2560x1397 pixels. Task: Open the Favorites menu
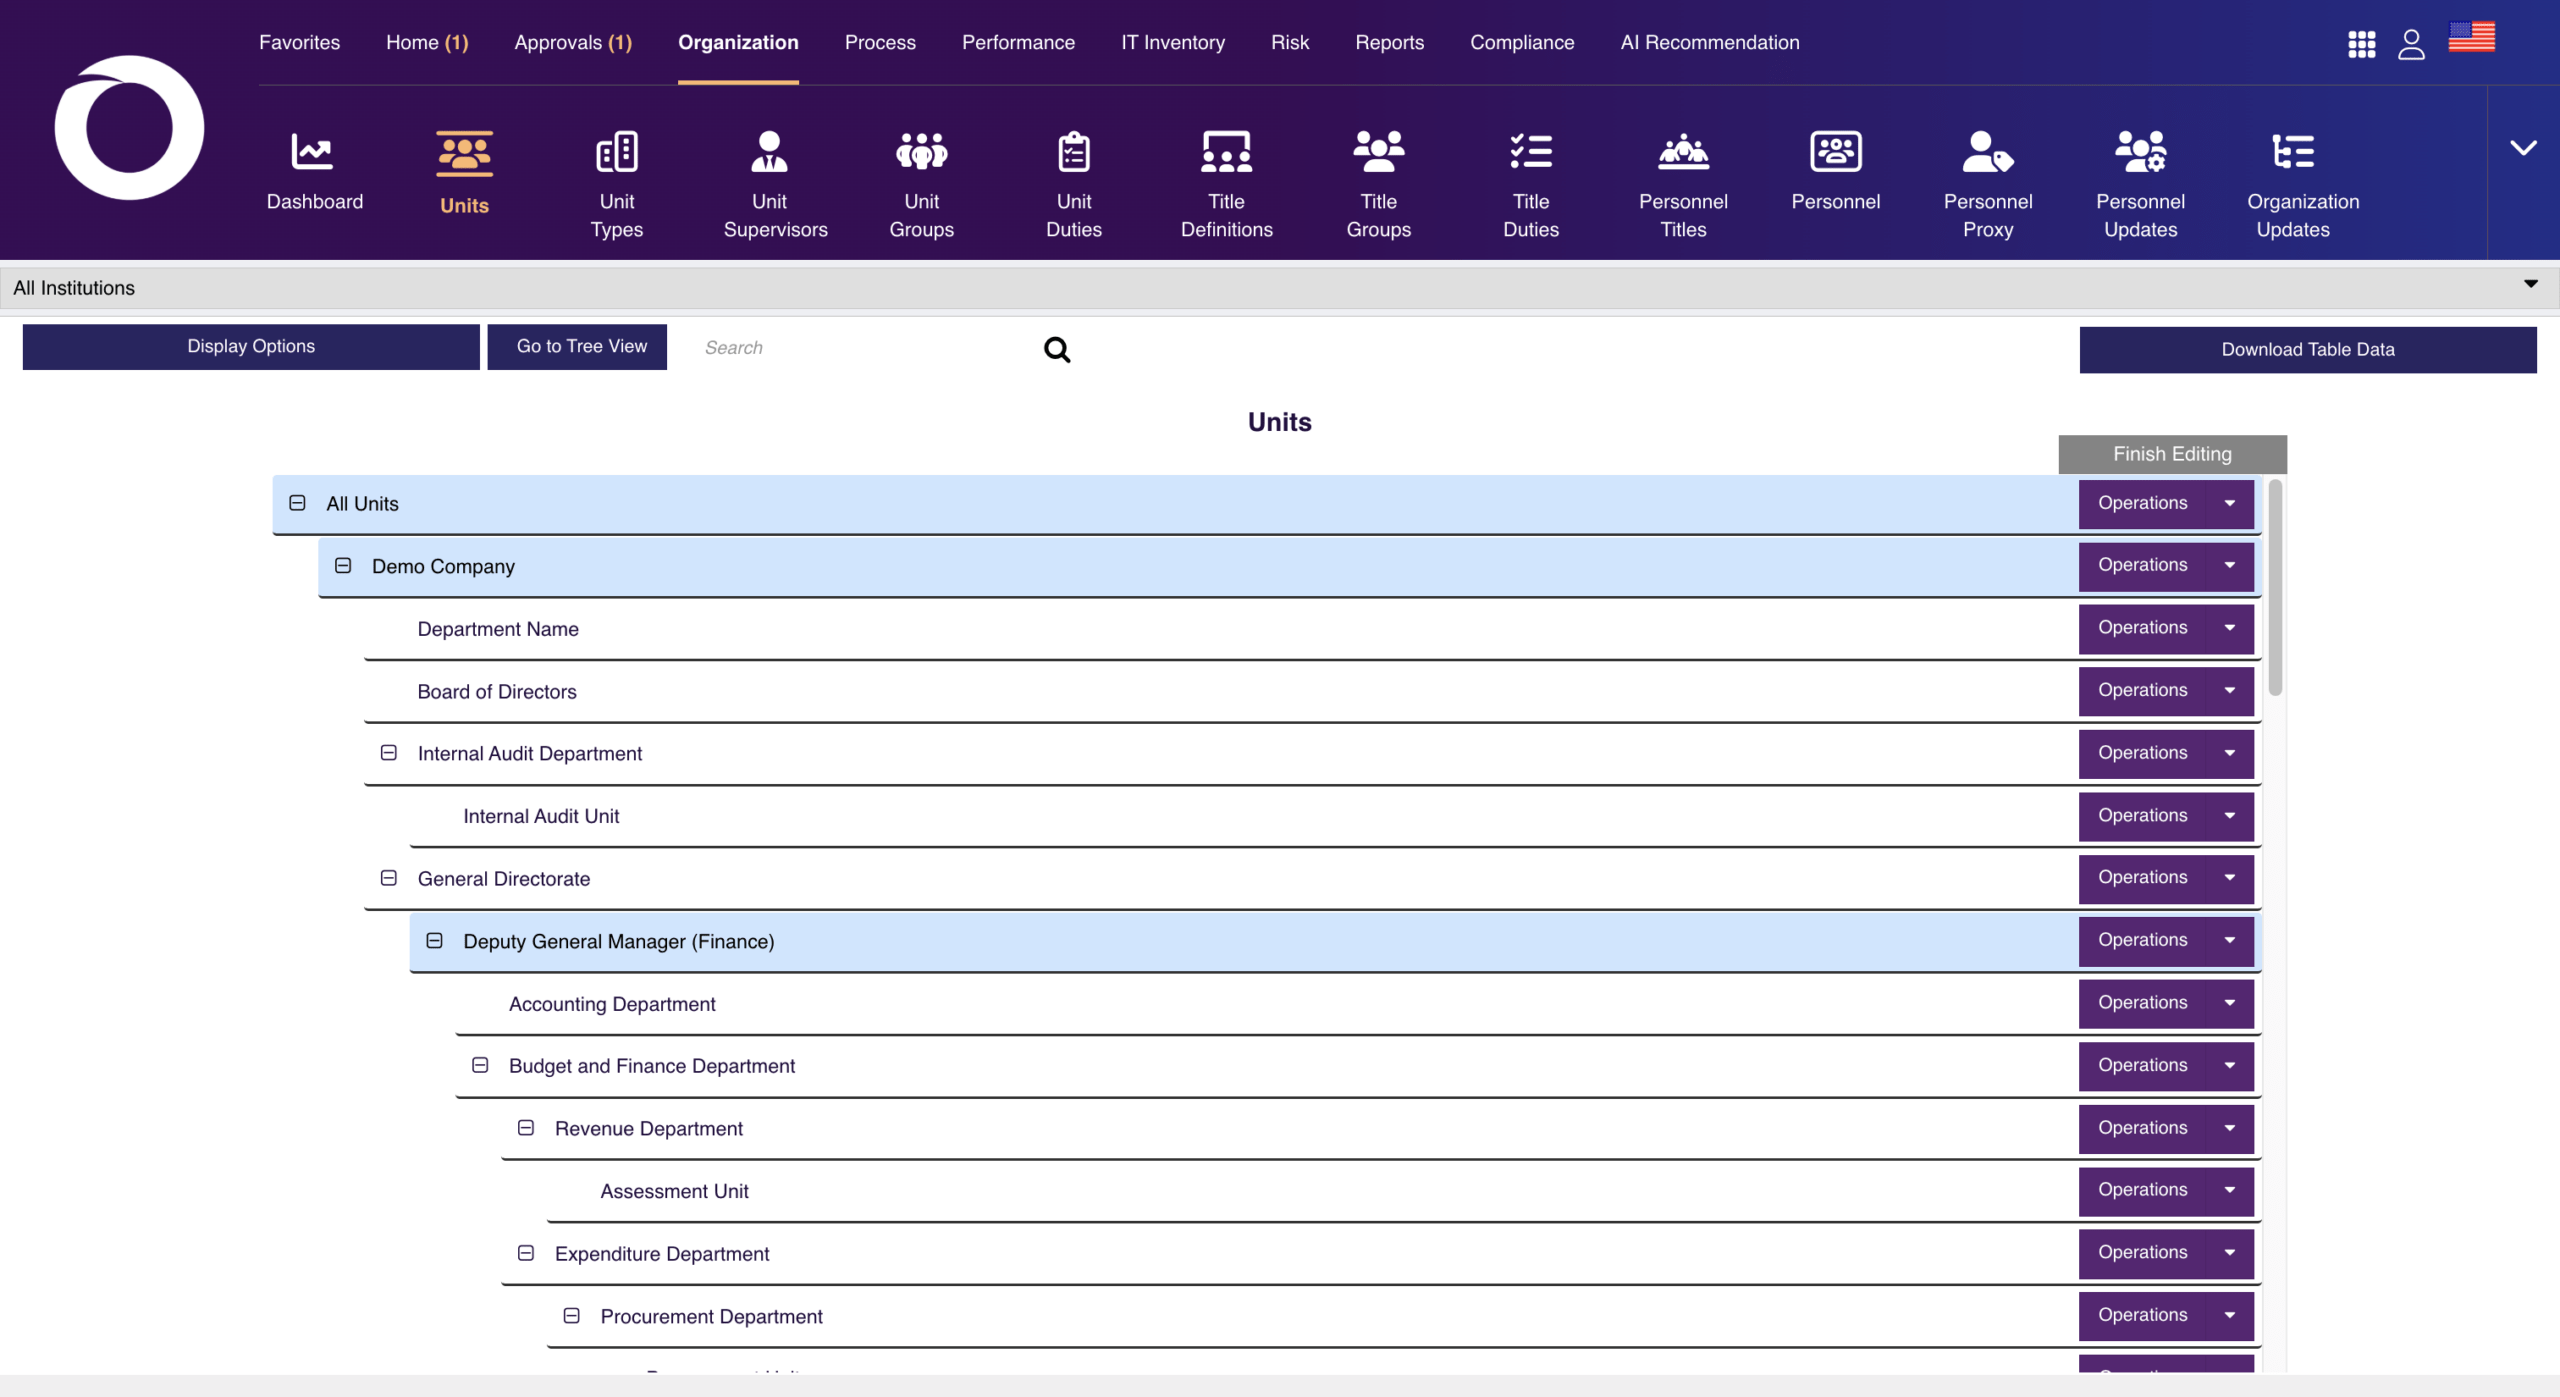click(x=299, y=42)
